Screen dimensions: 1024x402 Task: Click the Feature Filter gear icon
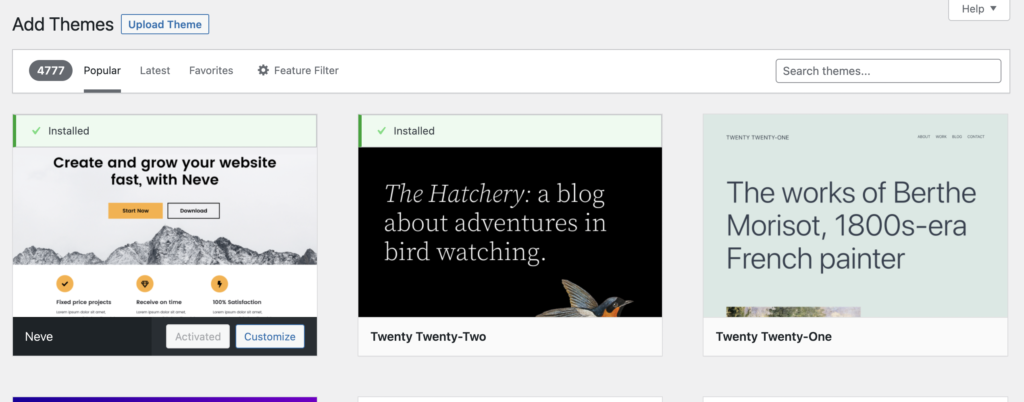tap(263, 70)
